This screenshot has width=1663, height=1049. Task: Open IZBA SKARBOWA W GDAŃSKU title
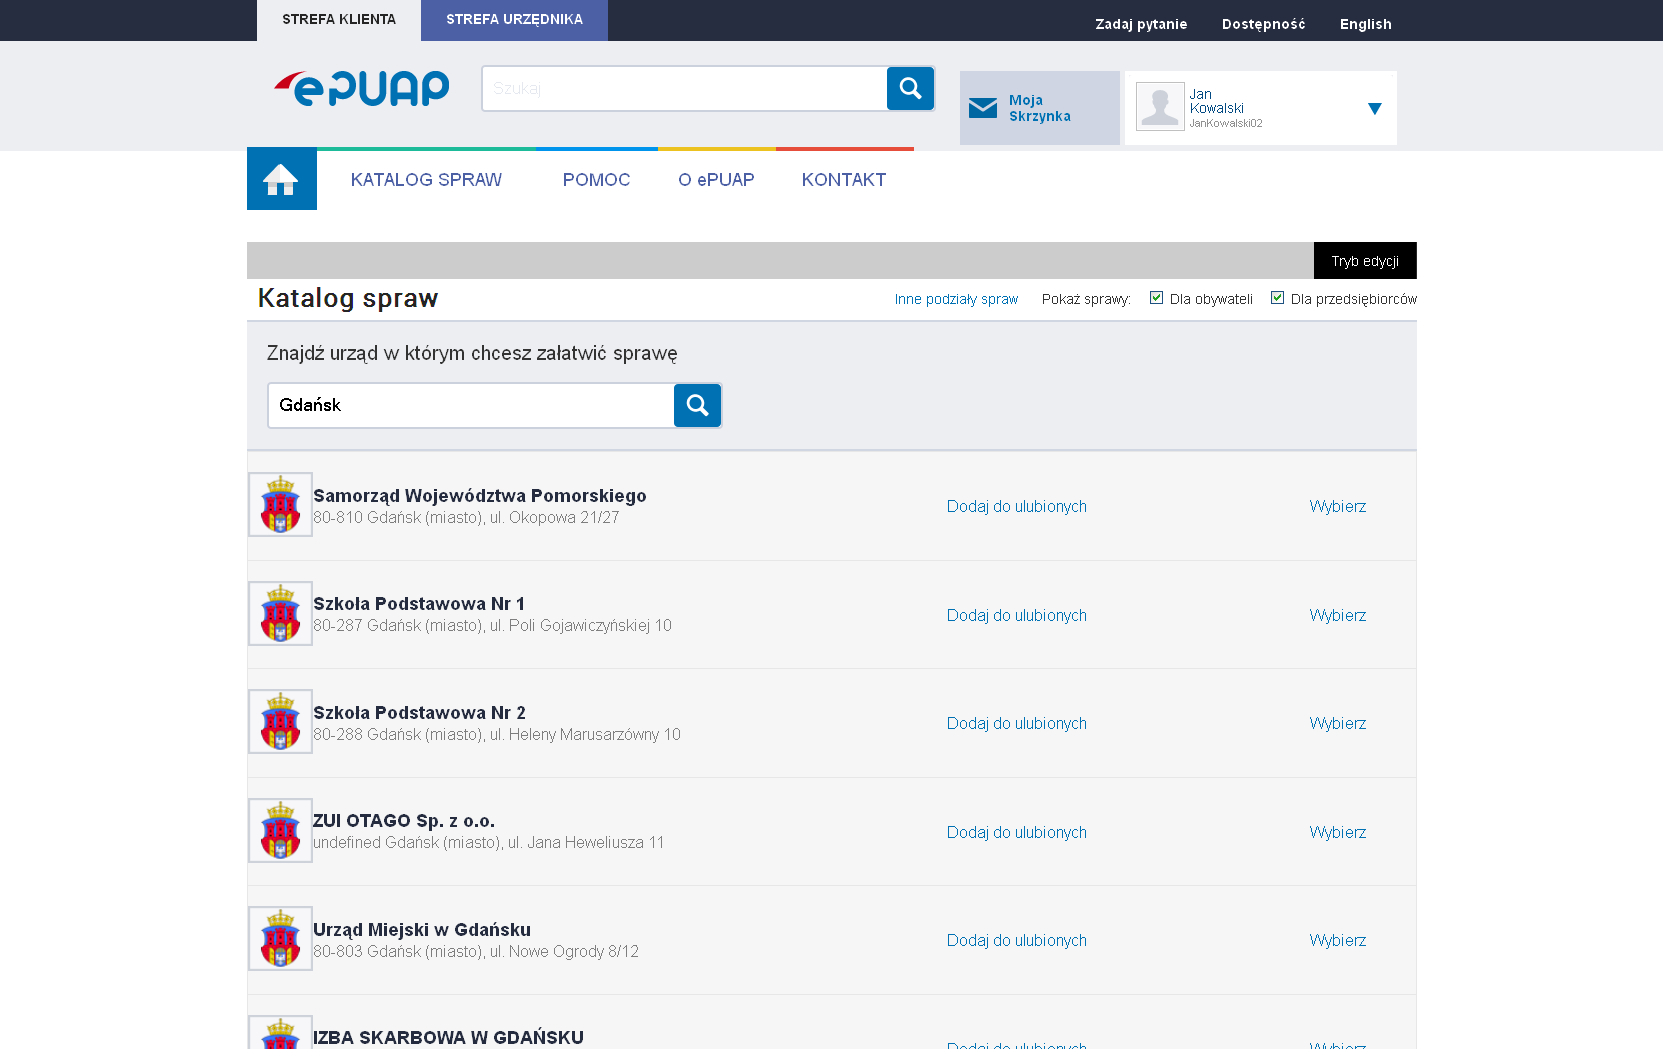[448, 1038]
